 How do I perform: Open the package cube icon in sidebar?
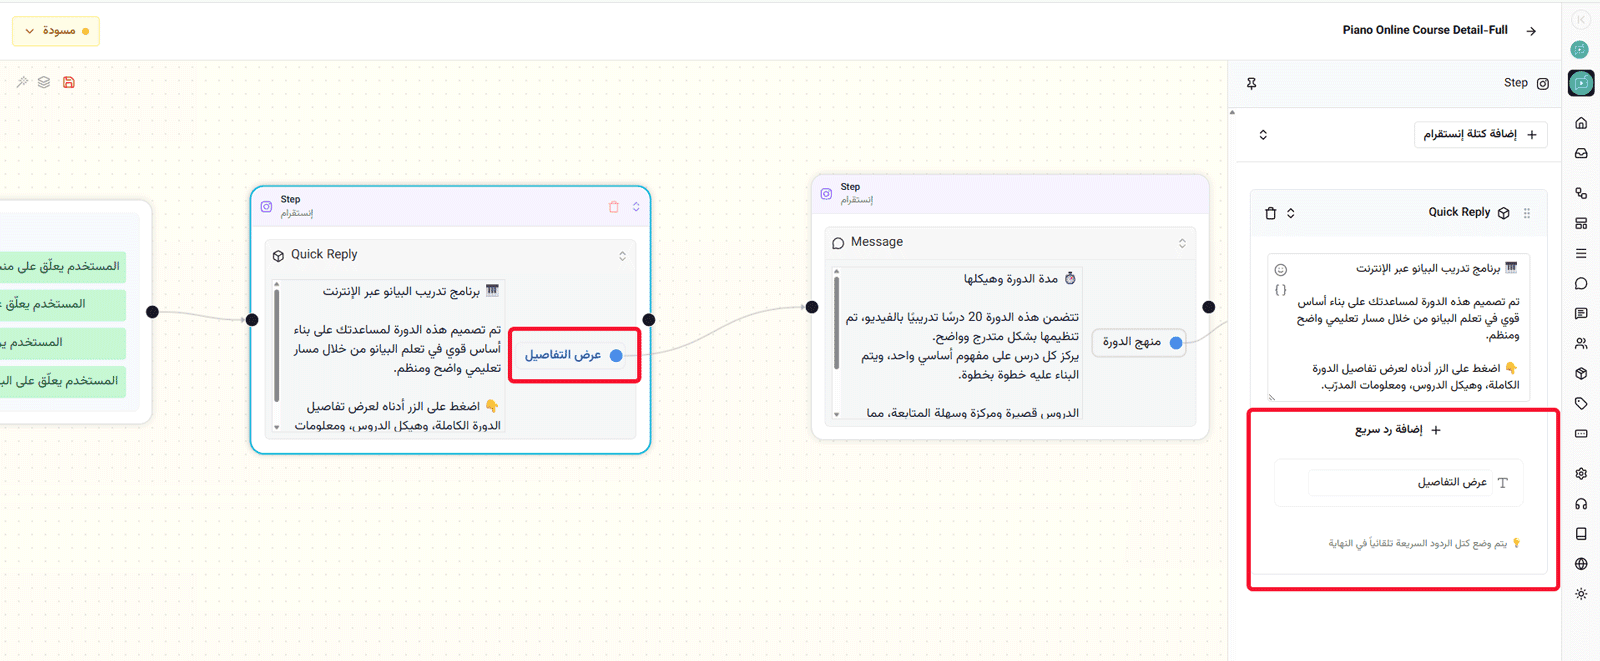point(1581,373)
